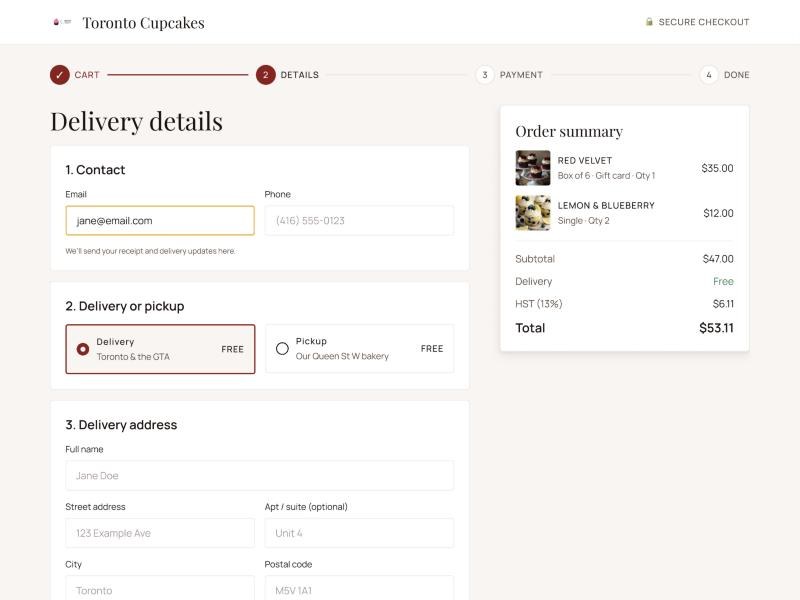Viewport: 800px width, 600px height.
Task: Open the Red Velvet cupcake thumbnail
Action: click(533, 168)
